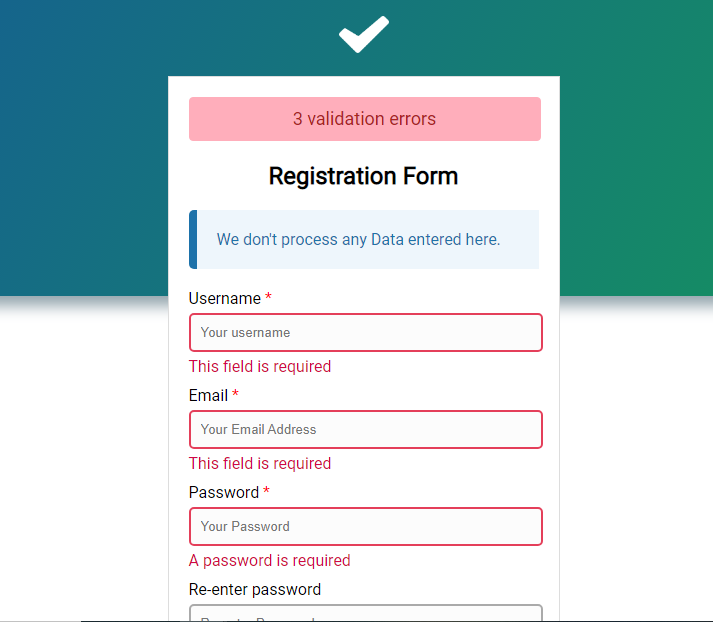Focus the Your Password input field
The image size is (713, 622).
366,526
